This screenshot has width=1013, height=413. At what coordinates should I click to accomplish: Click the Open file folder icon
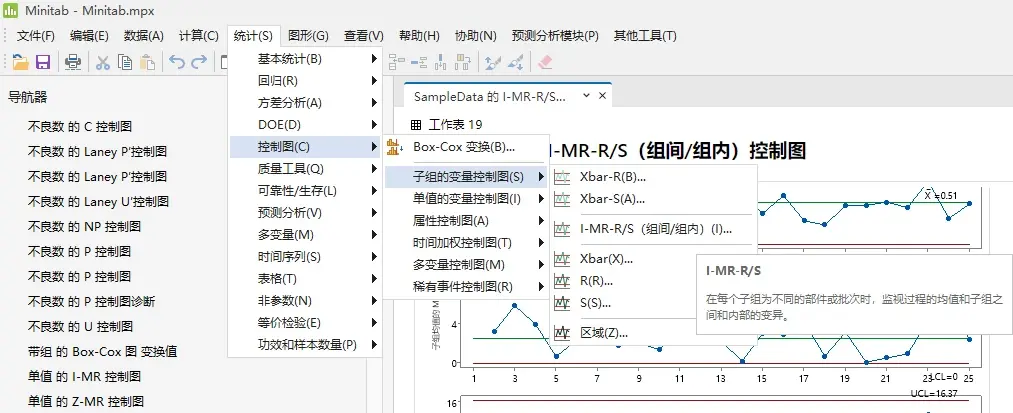coord(19,62)
